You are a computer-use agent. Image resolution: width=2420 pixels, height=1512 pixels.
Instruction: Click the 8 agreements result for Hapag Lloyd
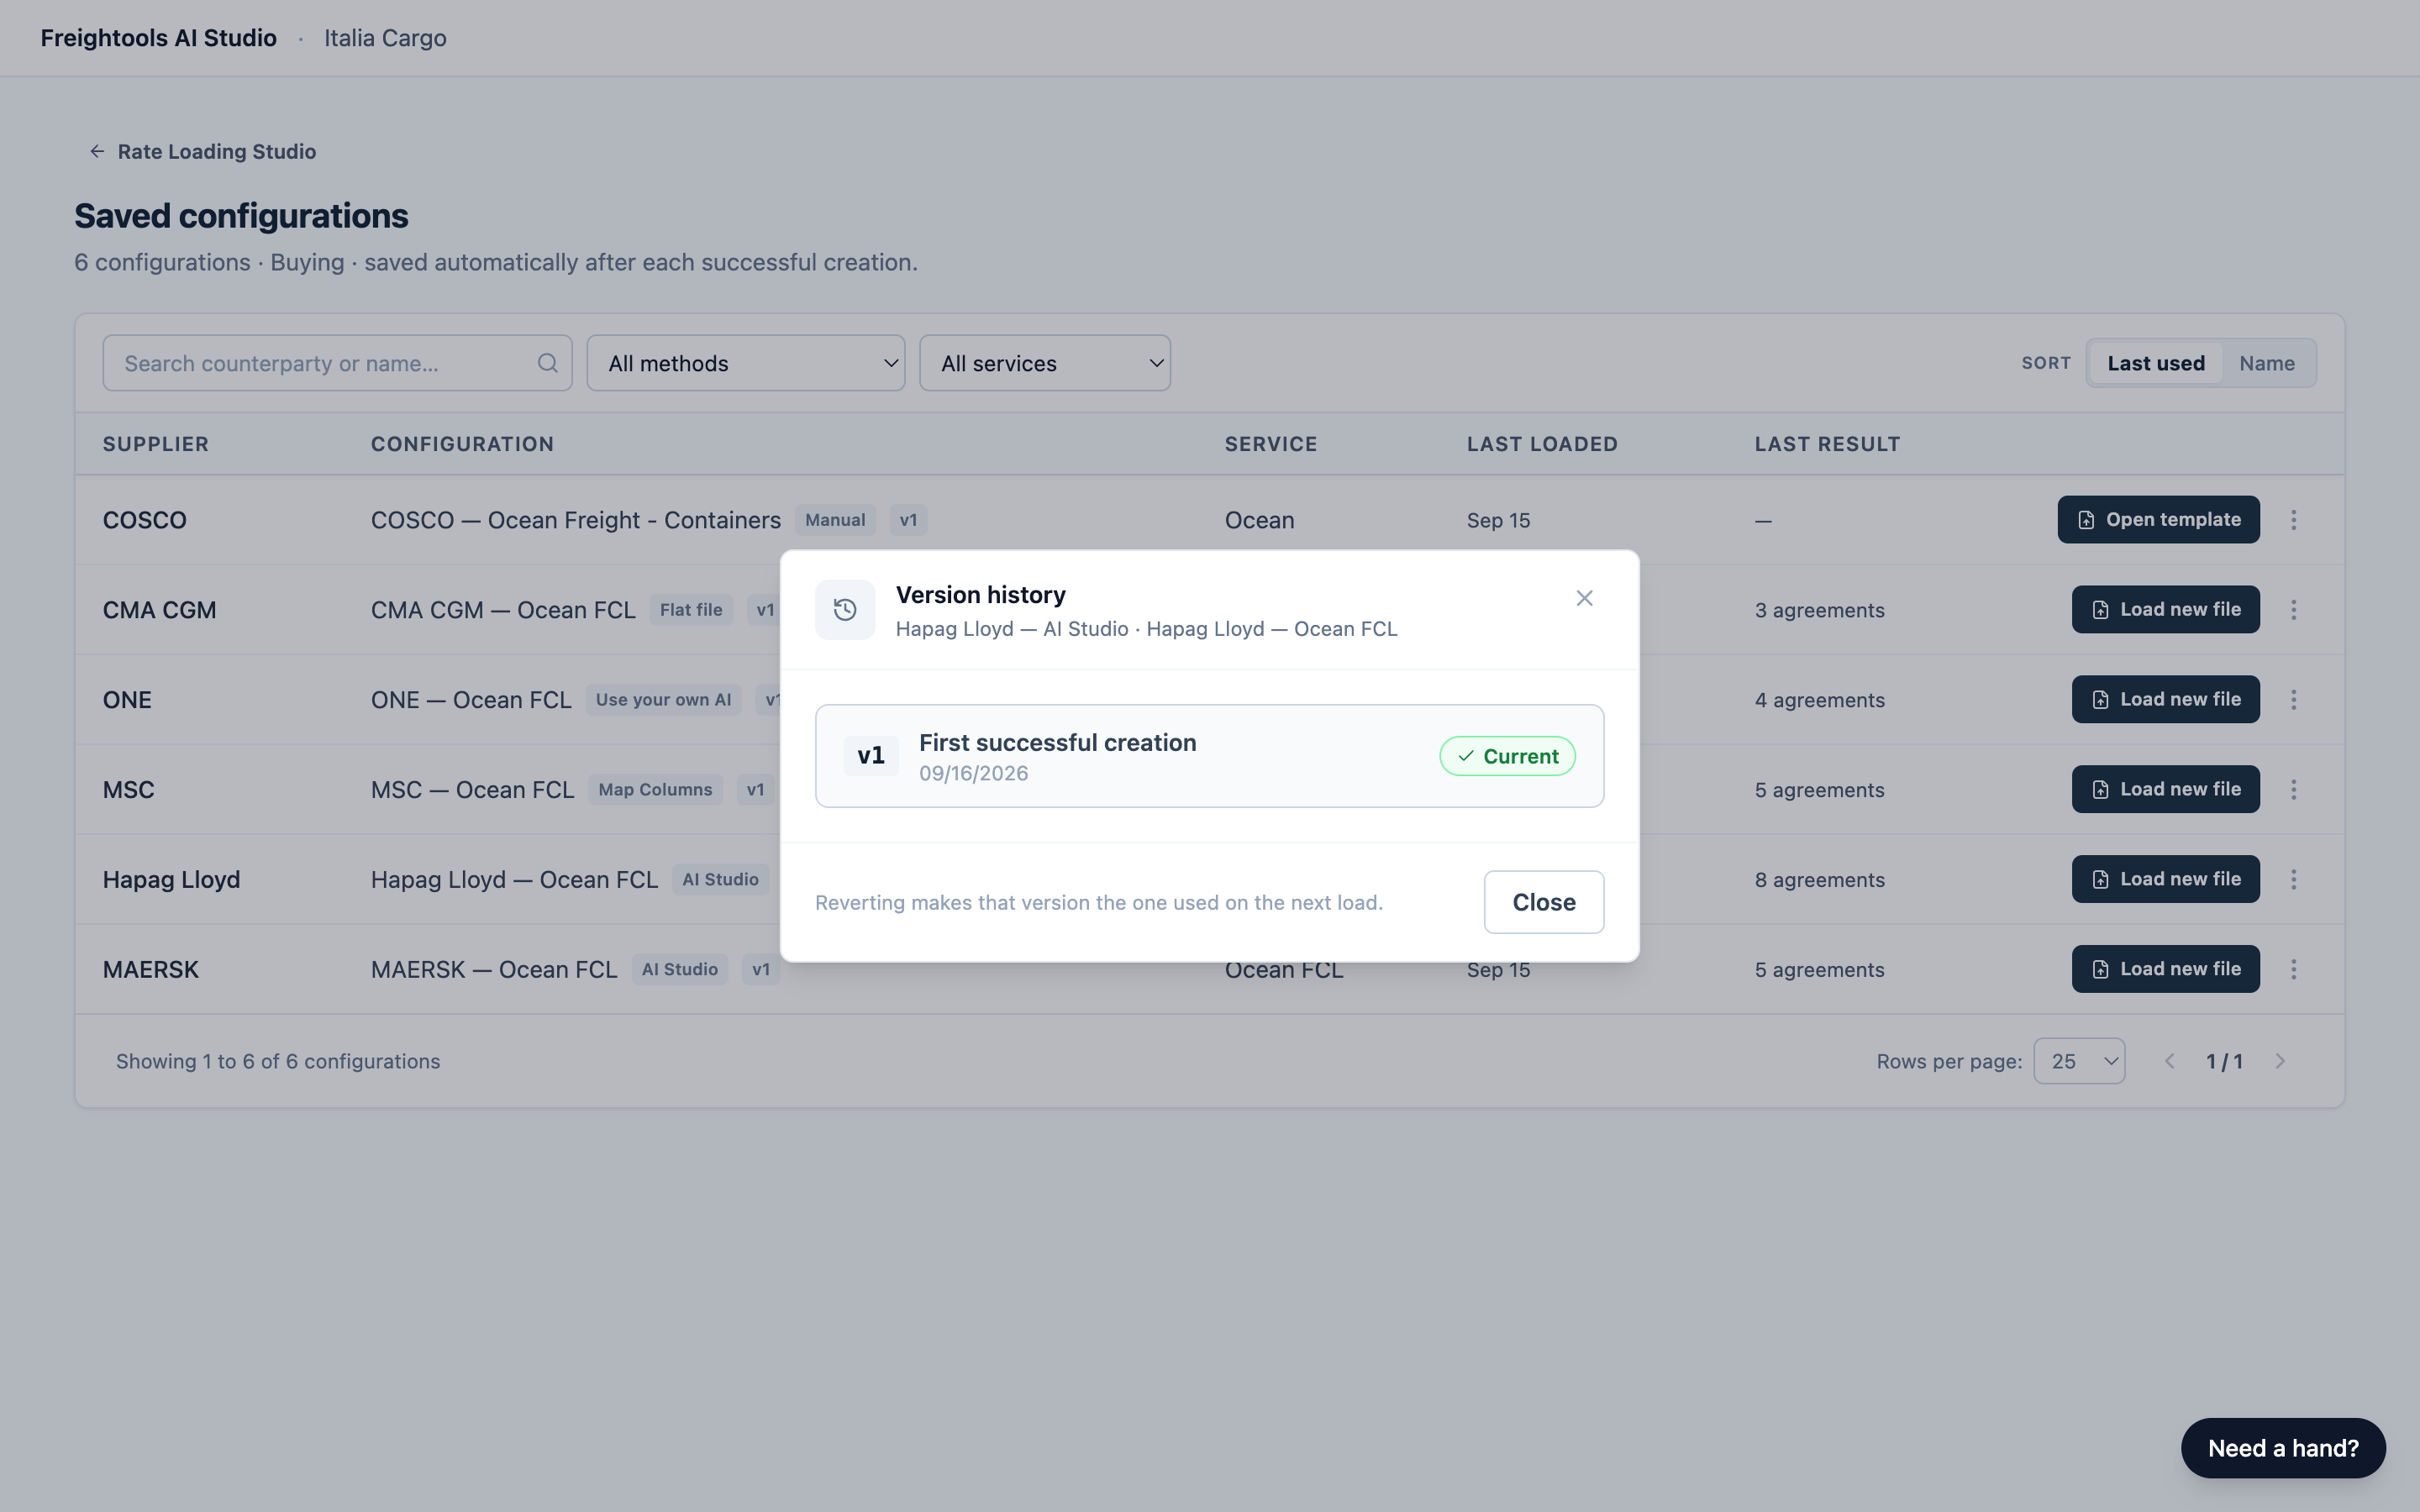(x=1819, y=880)
